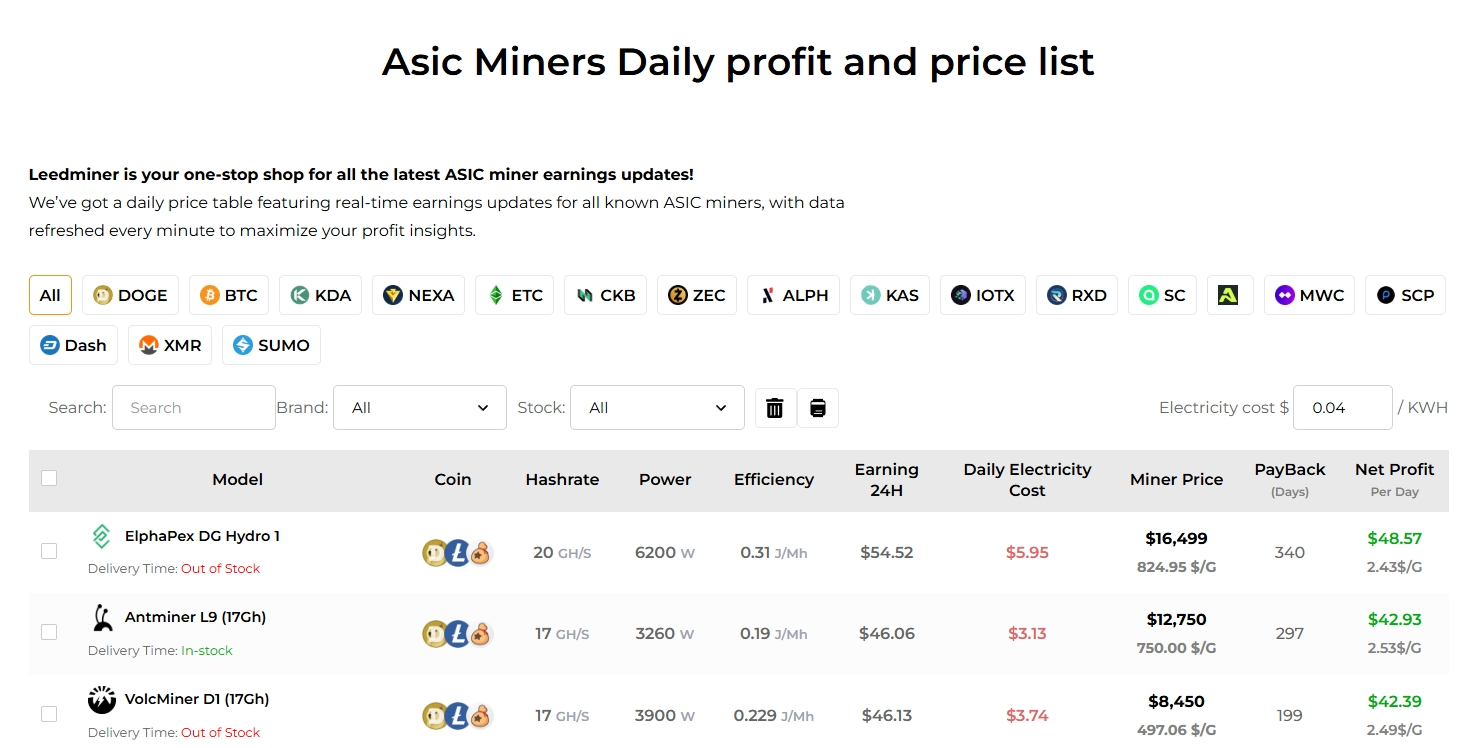
Task: Select the green A coin filter icon
Action: (1230, 294)
